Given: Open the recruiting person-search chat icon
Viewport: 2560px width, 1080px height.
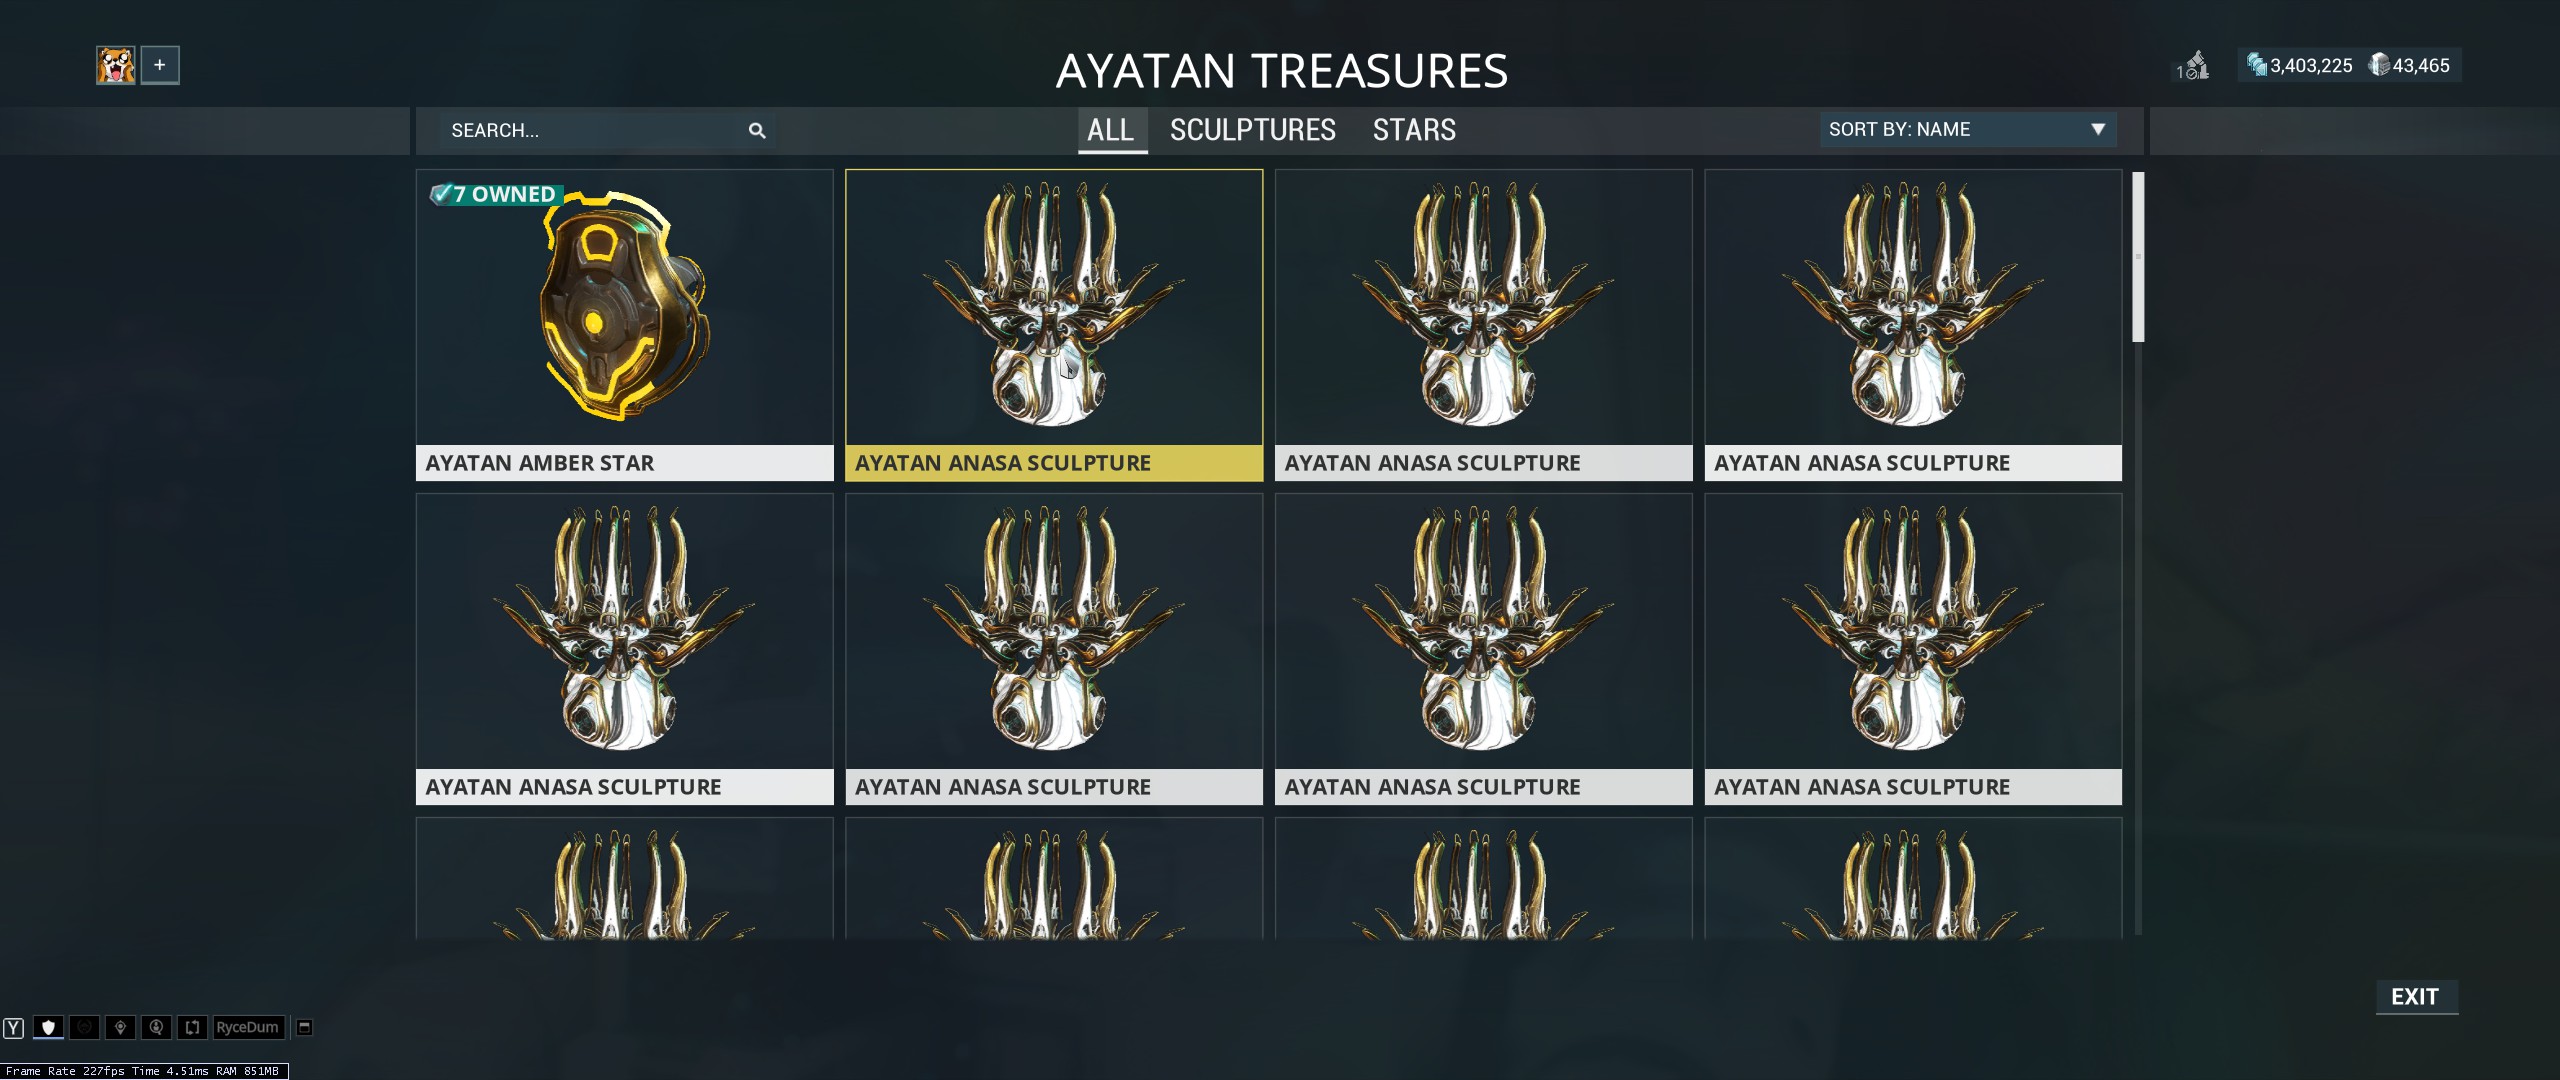Looking at the screenshot, I should point(156,1027).
